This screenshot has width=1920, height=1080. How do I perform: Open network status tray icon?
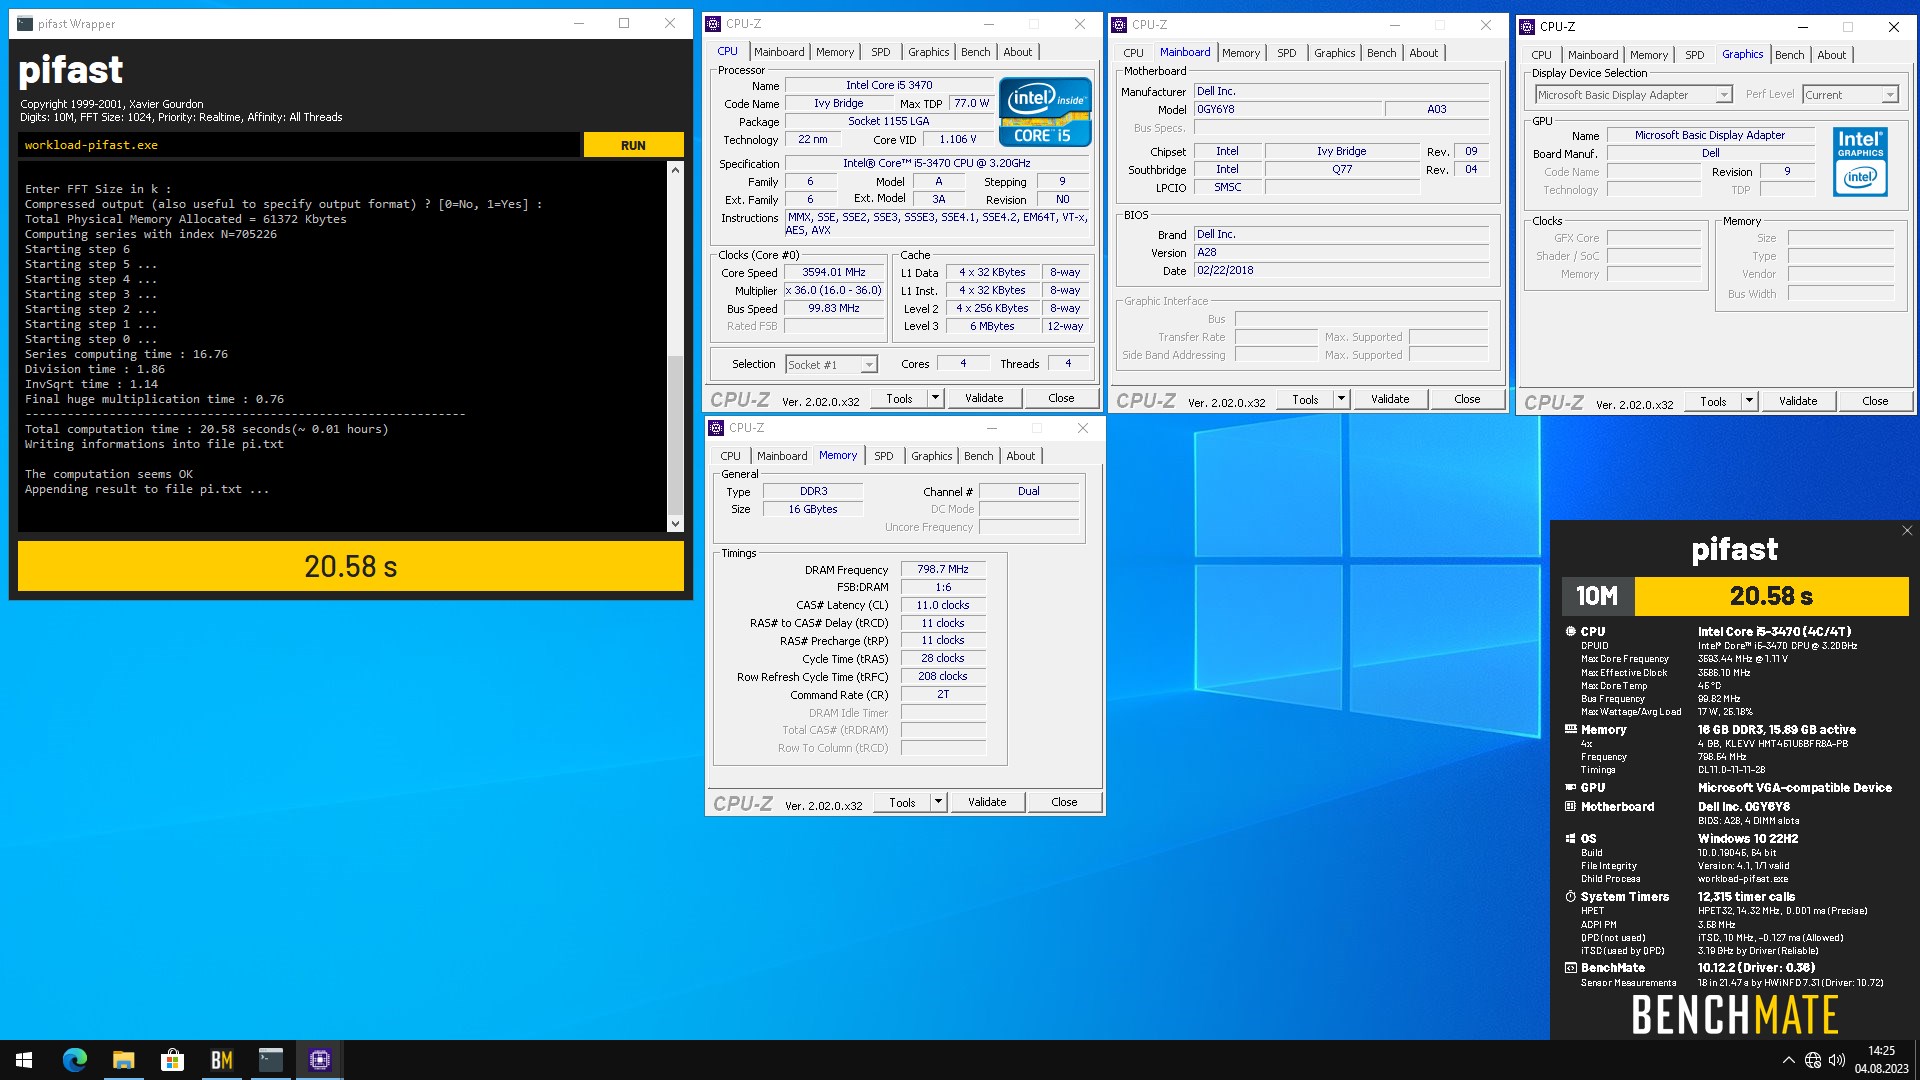(1813, 1060)
